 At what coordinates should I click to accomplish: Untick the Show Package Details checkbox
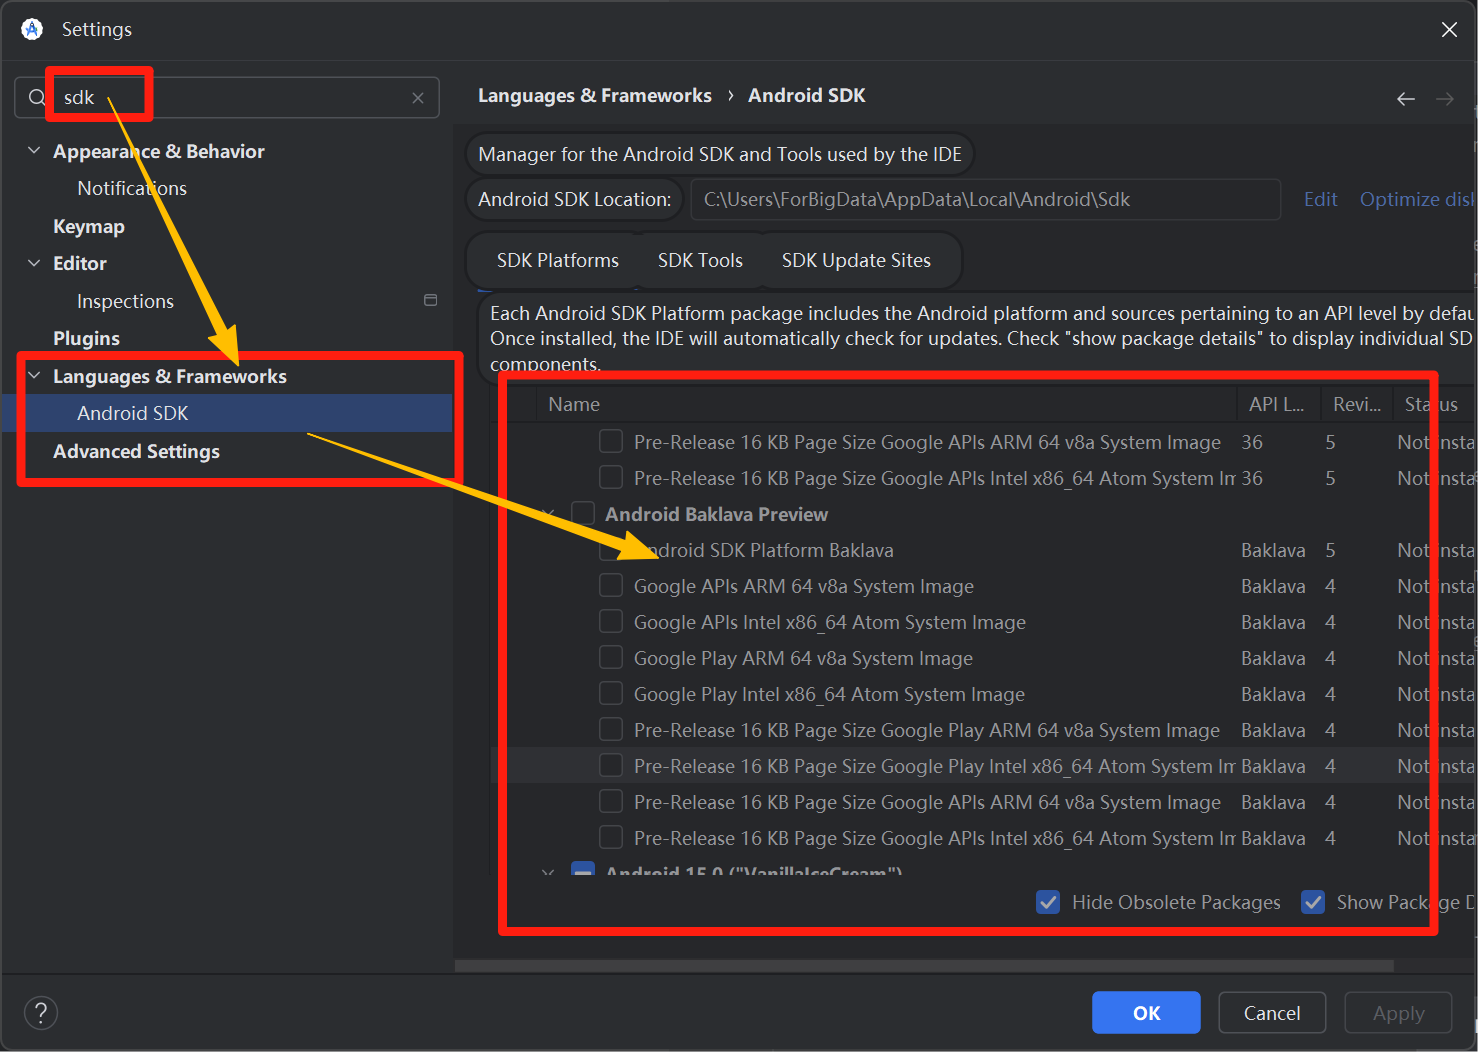coord(1313,902)
